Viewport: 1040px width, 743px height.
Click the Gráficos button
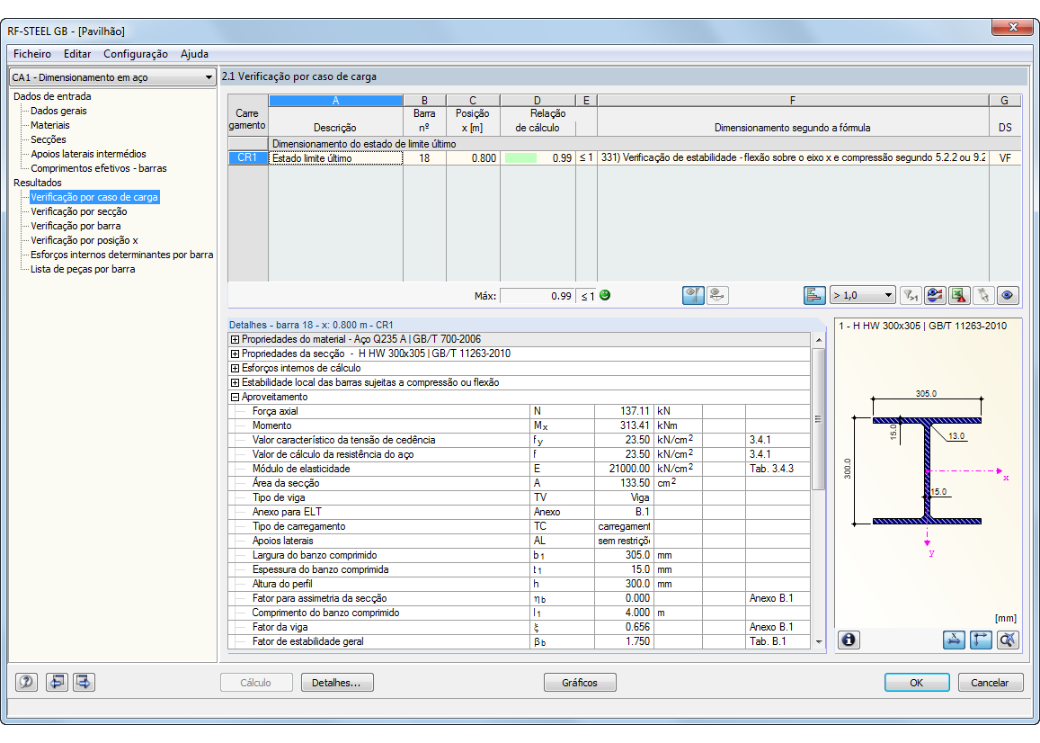point(580,683)
